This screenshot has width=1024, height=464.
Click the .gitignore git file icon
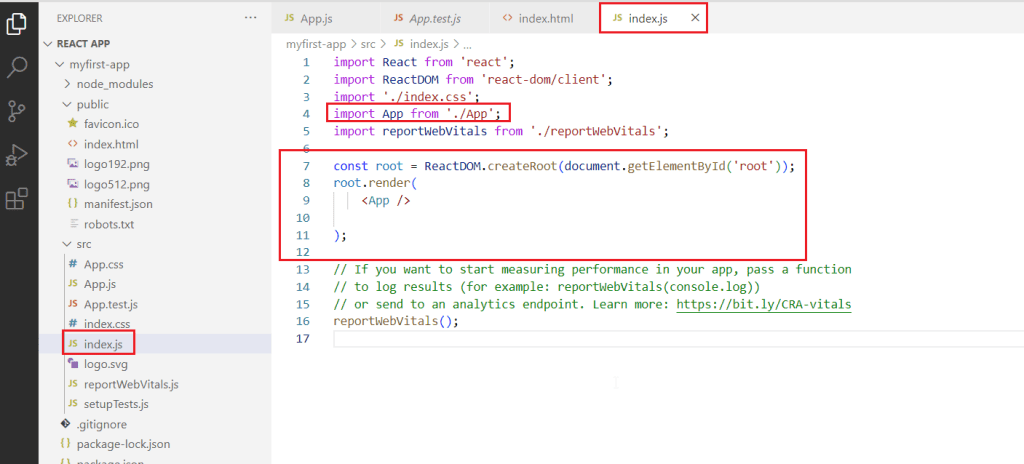tap(65, 424)
